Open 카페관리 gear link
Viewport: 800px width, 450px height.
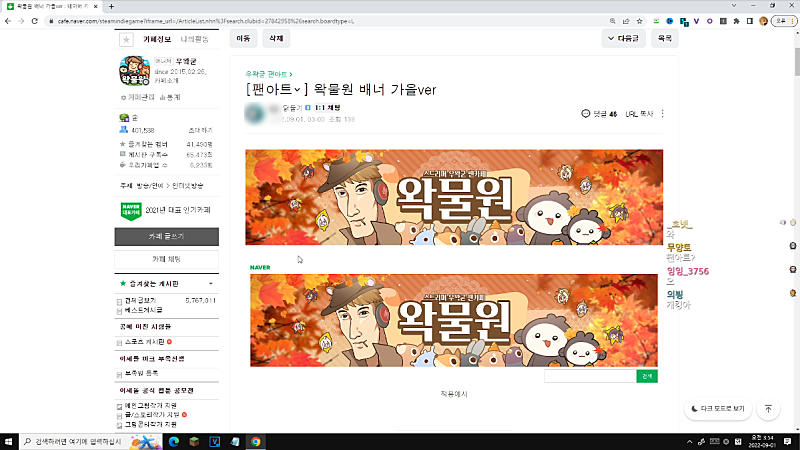[x=138, y=97]
